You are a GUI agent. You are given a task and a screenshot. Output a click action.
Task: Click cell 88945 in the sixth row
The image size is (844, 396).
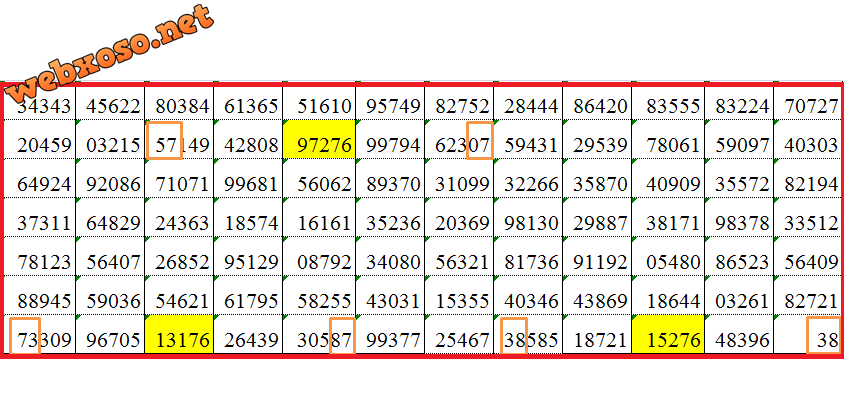[40, 295]
